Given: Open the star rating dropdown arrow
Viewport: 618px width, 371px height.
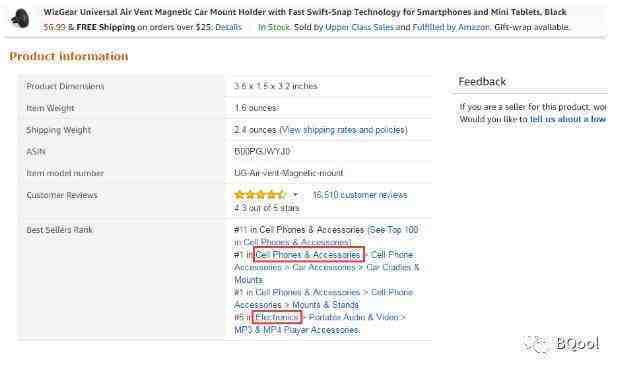Looking at the screenshot, I should pos(295,194).
